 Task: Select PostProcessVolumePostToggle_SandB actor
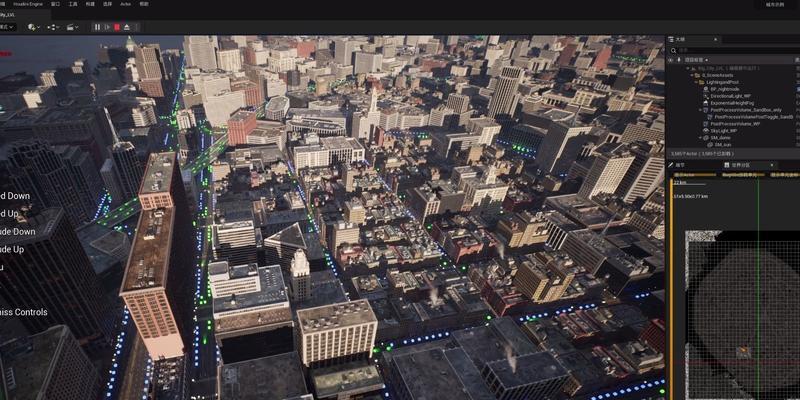click(x=753, y=117)
